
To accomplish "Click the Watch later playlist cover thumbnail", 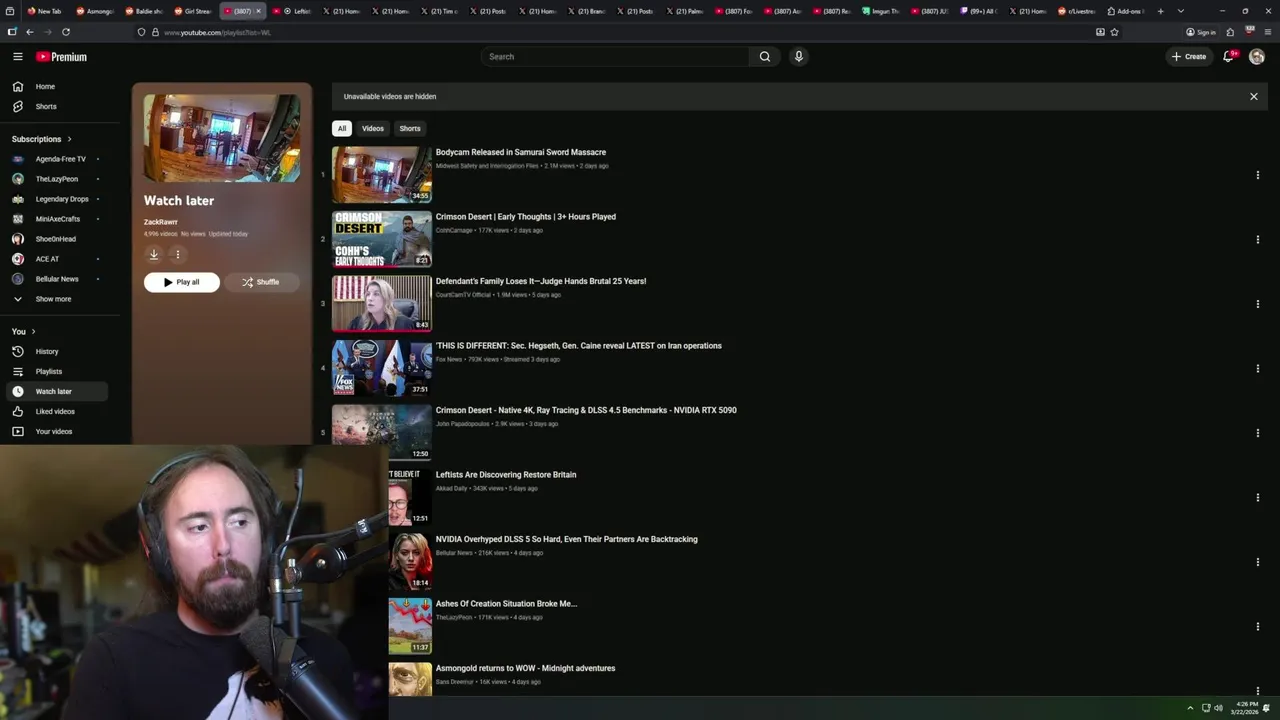I will point(221,138).
